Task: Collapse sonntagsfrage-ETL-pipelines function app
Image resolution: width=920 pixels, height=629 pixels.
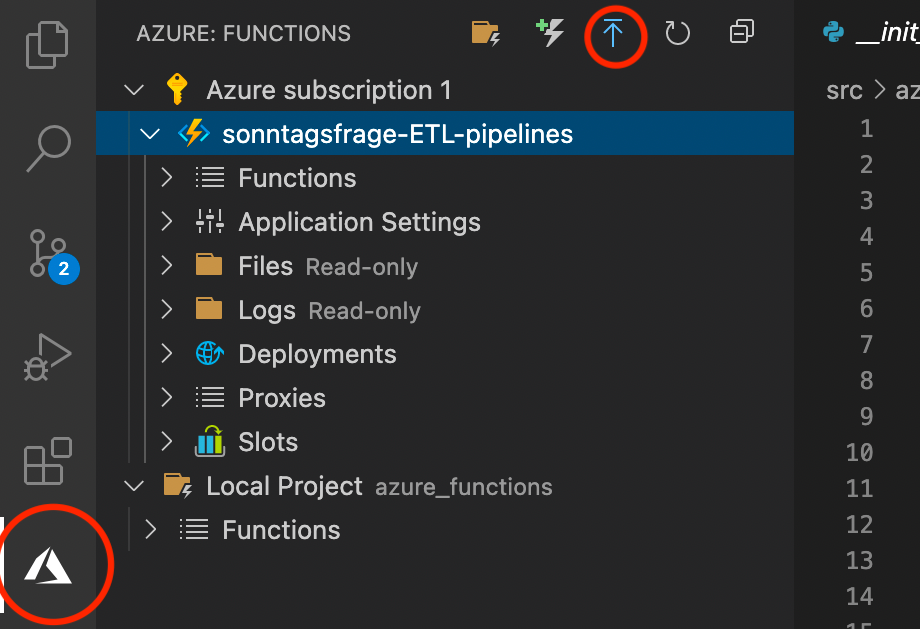Action: click(150, 134)
